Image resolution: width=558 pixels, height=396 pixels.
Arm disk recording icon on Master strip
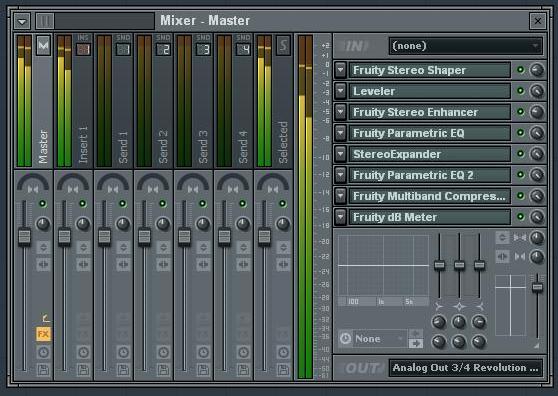[43, 370]
